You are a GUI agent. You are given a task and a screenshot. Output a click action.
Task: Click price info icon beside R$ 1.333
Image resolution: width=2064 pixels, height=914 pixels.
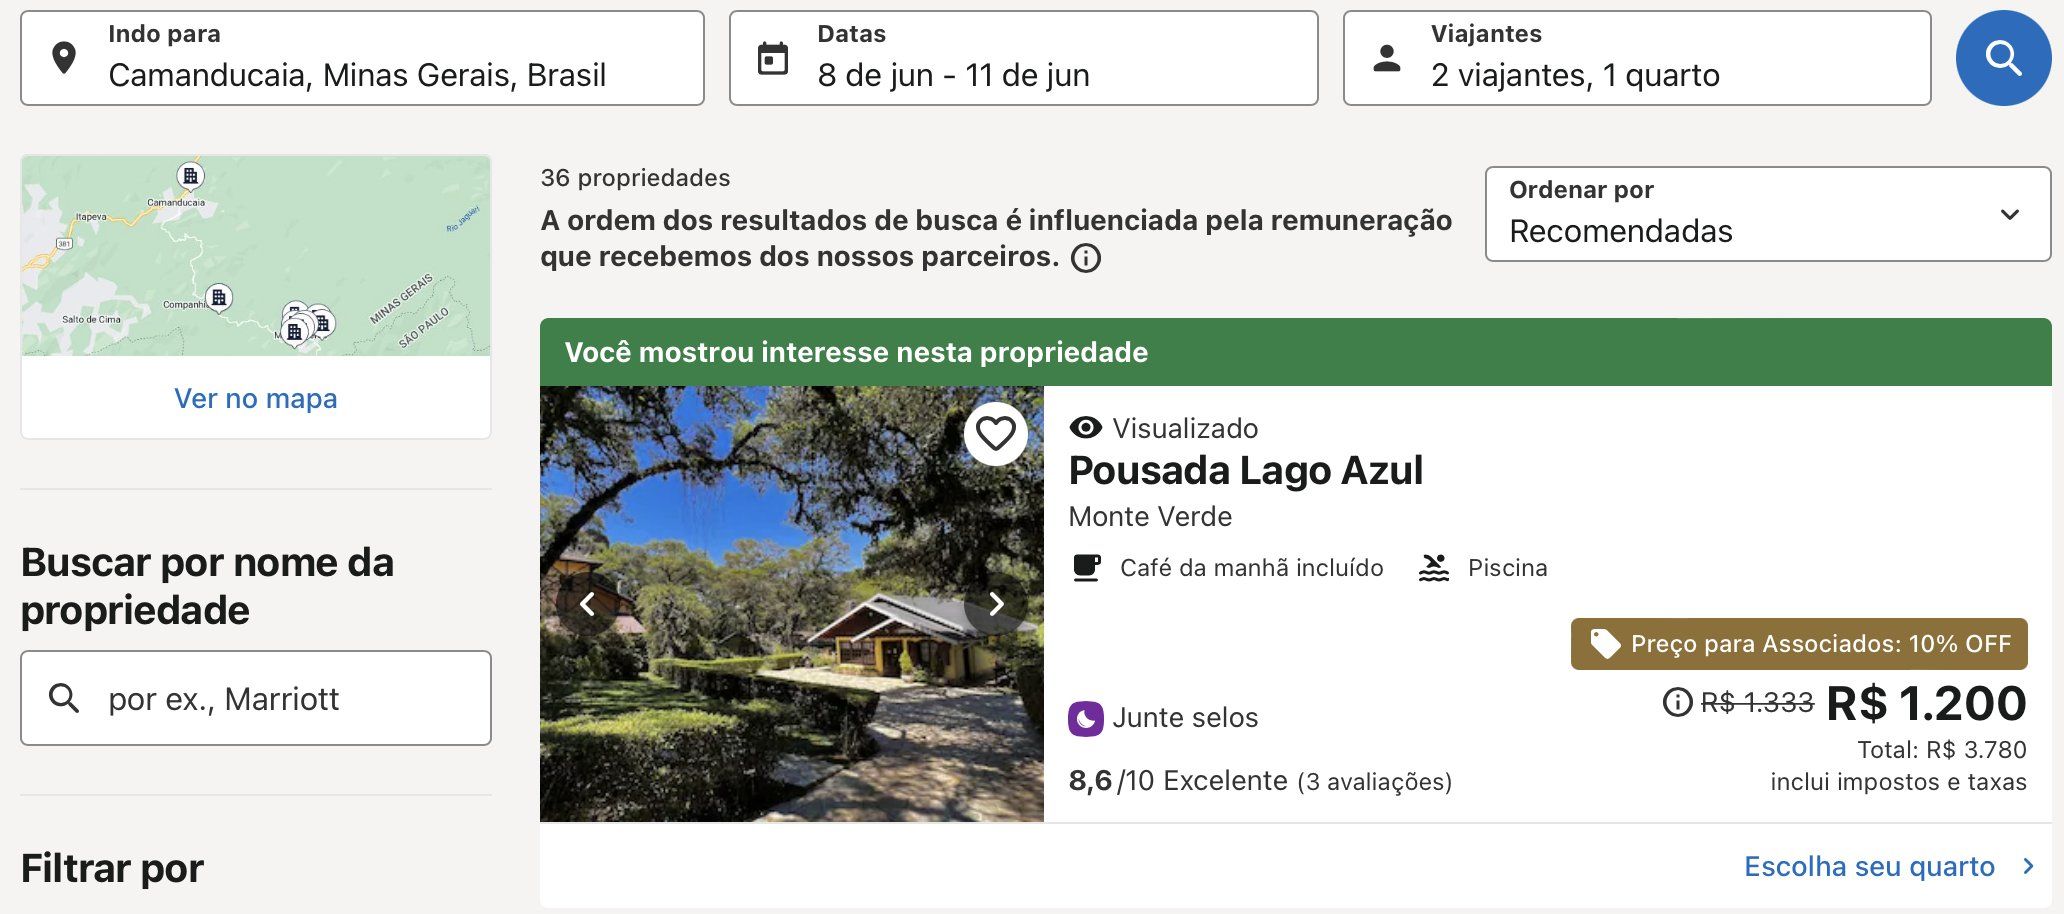click(1677, 702)
